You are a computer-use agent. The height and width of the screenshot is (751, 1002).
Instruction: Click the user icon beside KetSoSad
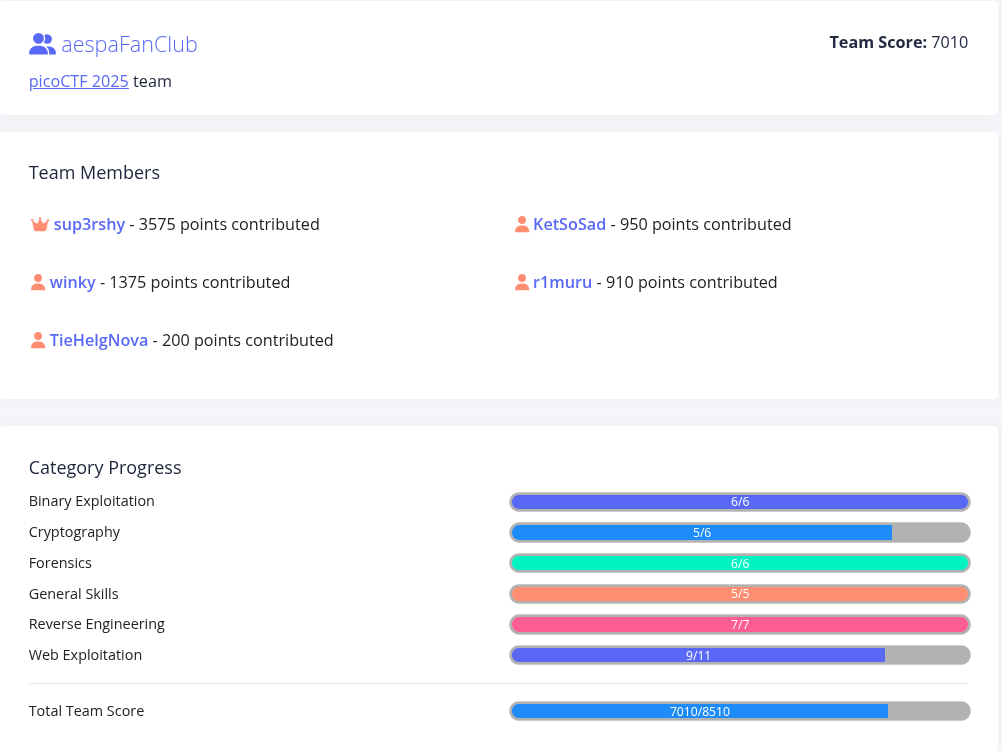click(521, 225)
